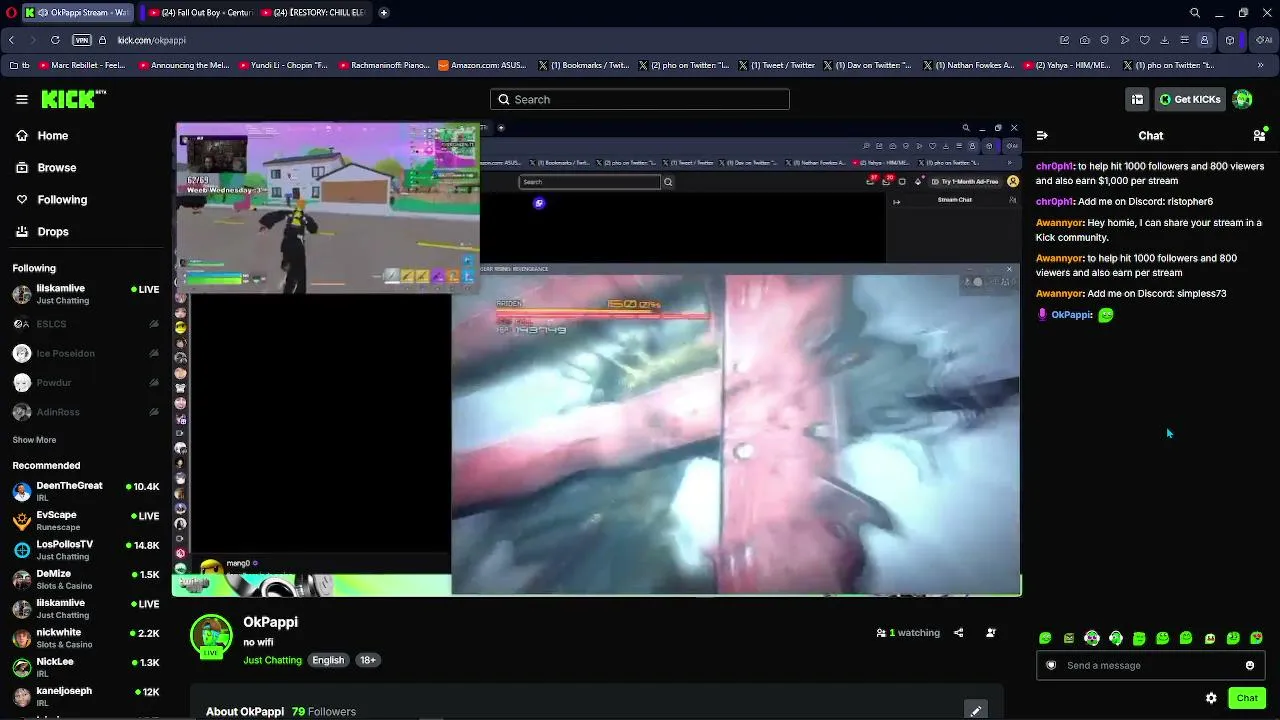Click OkPappi username in chat
Screen dimensions: 1280x720
[x=1070, y=315]
